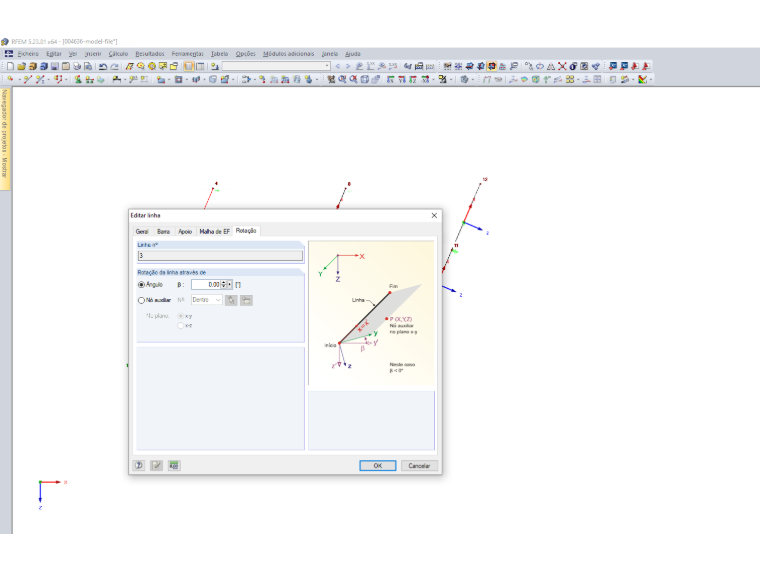Click the zoom window magnifier icon
Viewport: 760px width, 570px height.
pyautogui.click(x=342, y=79)
